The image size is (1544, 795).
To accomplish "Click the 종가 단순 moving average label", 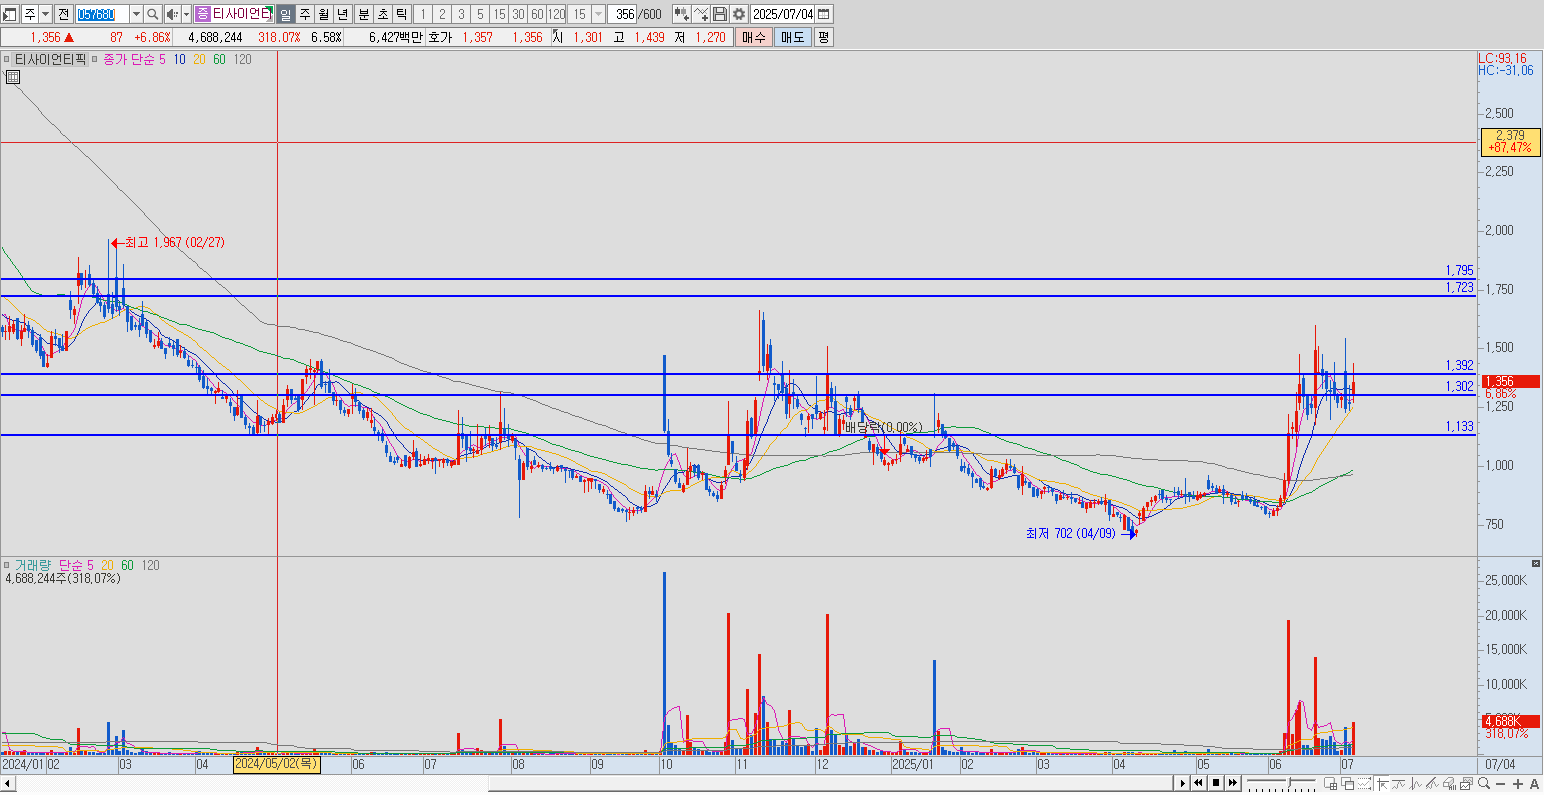I will pos(129,60).
